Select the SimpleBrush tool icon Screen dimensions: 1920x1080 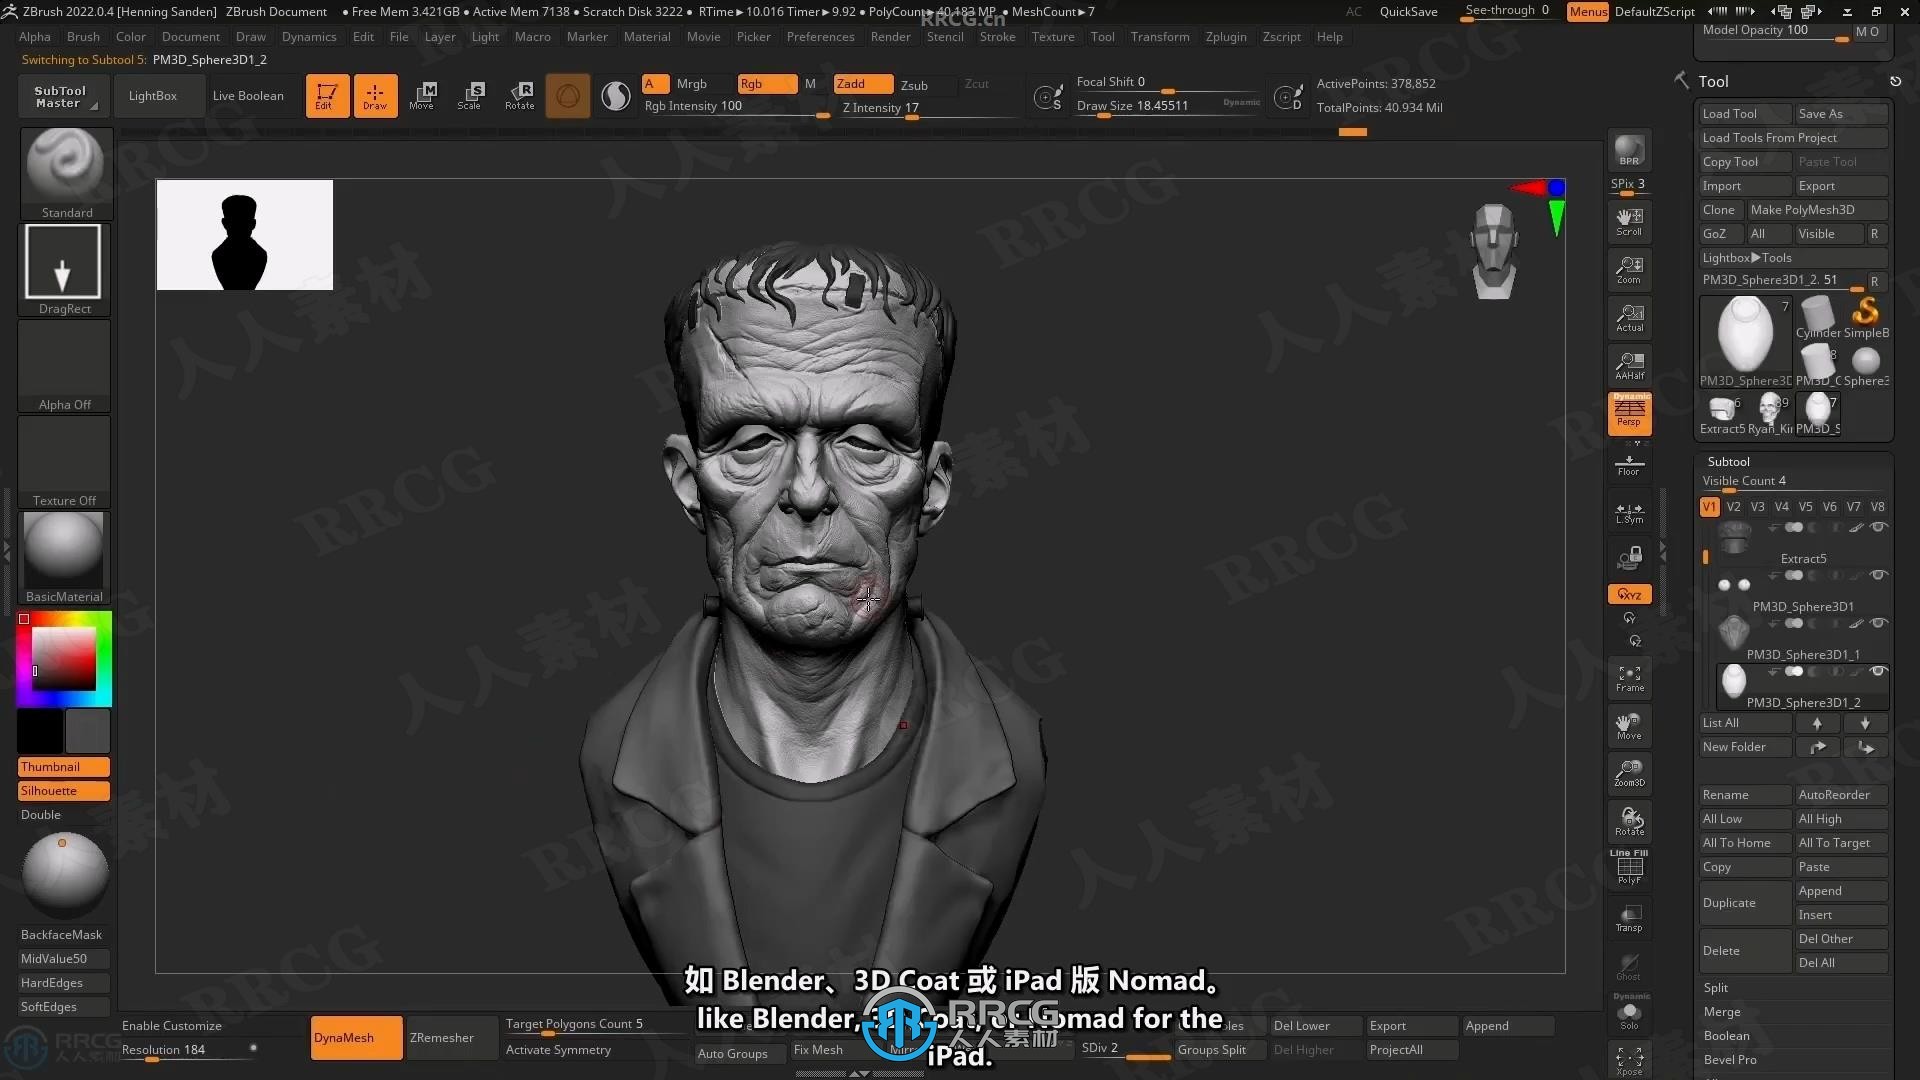point(1866,317)
